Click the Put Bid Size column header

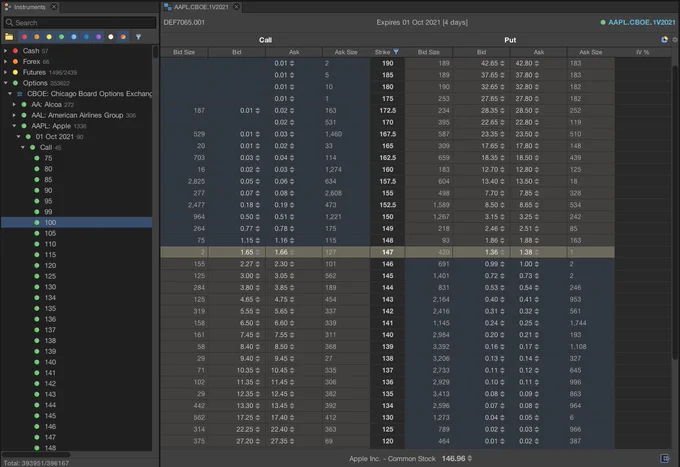[x=428, y=52]
